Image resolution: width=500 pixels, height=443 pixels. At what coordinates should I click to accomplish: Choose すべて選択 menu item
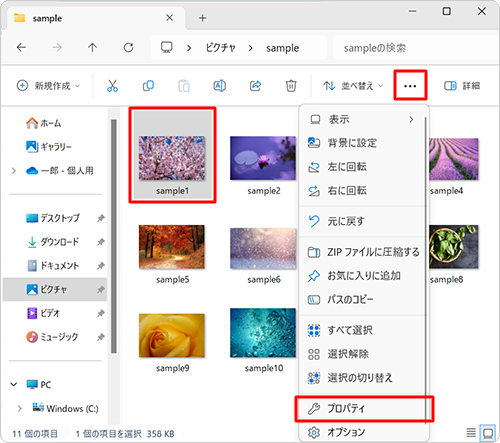[x=362, y=330]
